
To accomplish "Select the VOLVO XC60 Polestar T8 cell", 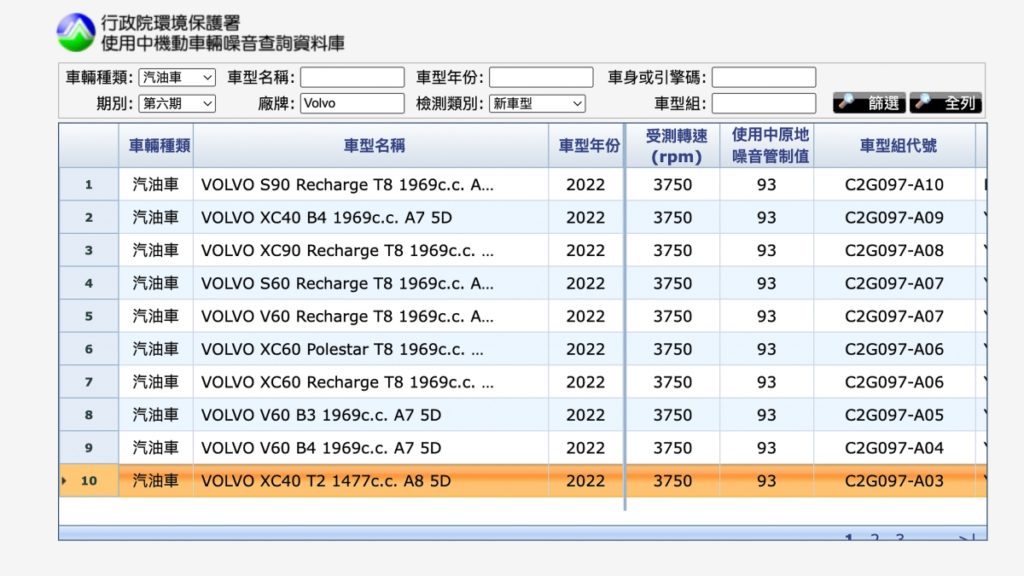I will tap(371, 349).
